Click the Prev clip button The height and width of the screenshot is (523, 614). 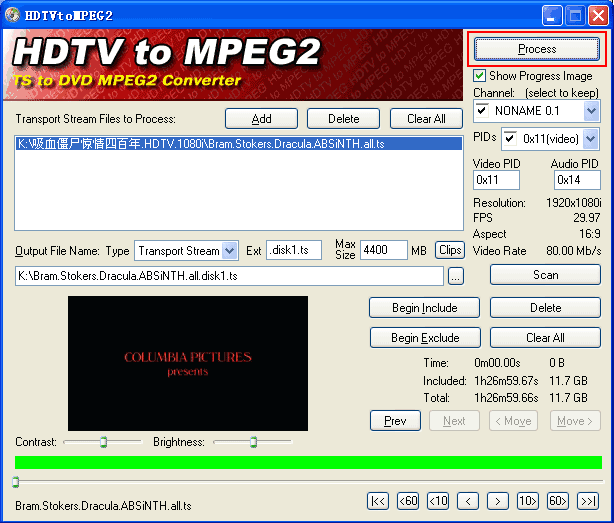(395, 421)
